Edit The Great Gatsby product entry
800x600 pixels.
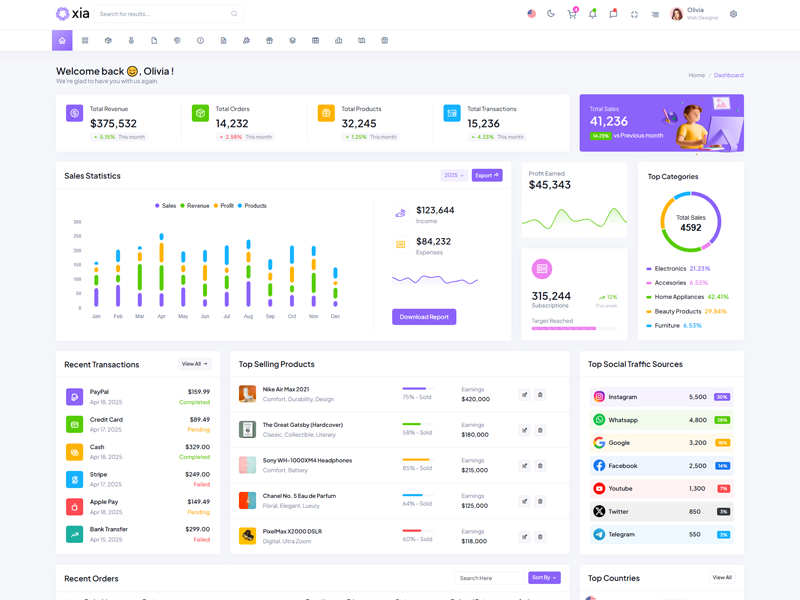[524, 430]
